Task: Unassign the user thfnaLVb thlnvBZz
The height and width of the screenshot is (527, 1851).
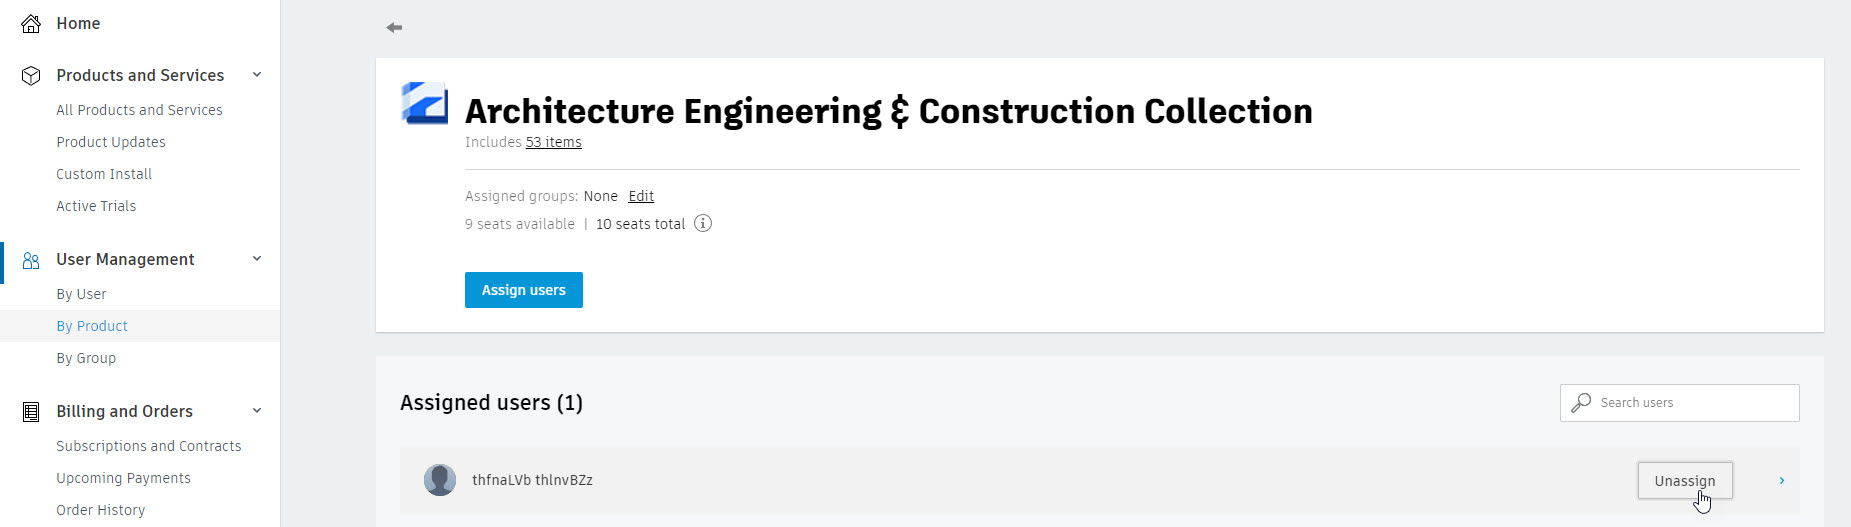Action: click(x=1685, y=481)
